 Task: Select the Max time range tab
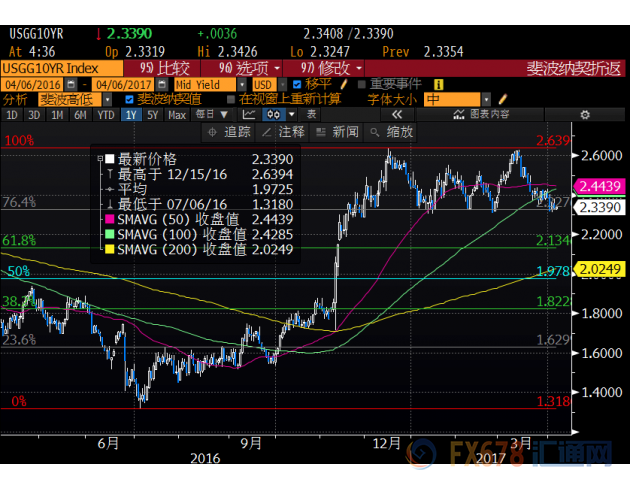click(177, 115)
